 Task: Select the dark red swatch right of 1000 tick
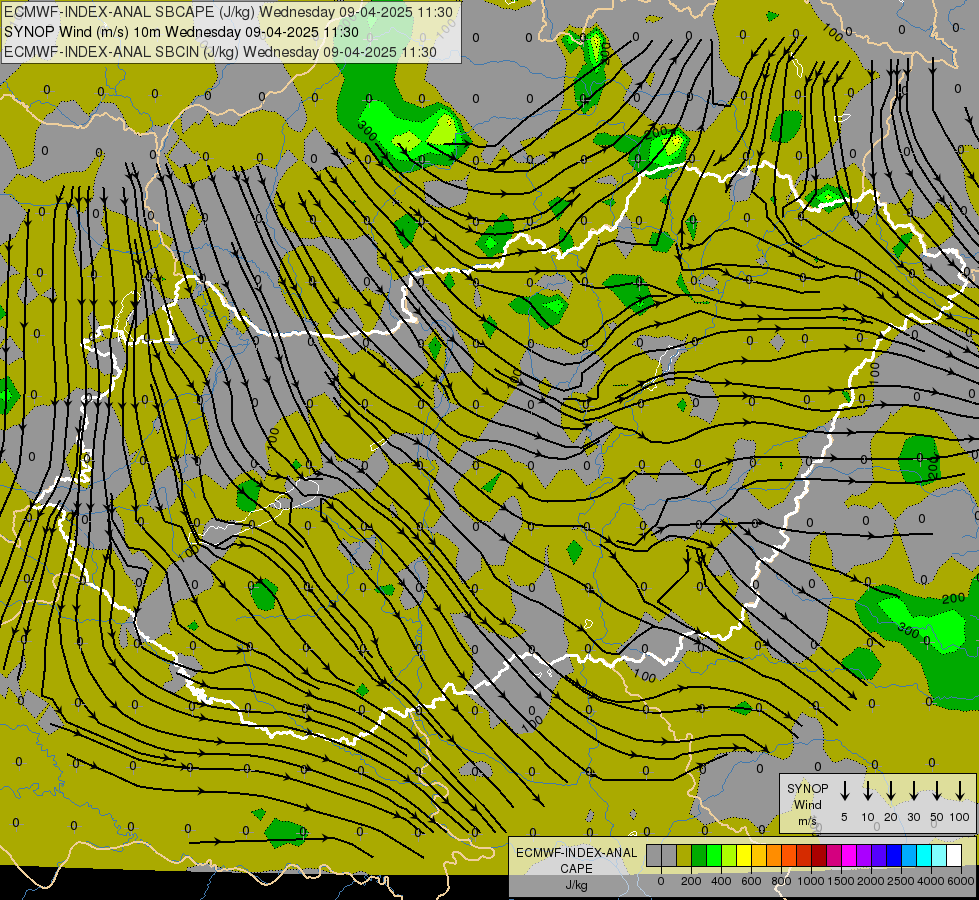pyautogui.click(x=819, y=856)
